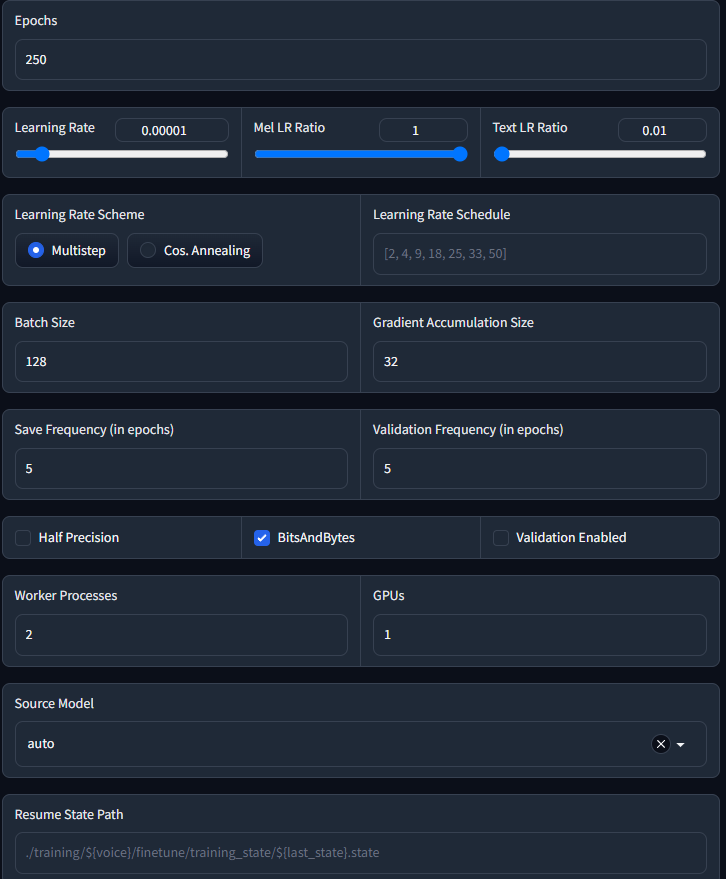Tick the Validation Enabled checkbox
This screenshot has height=879, width=726.
point(501,538)
